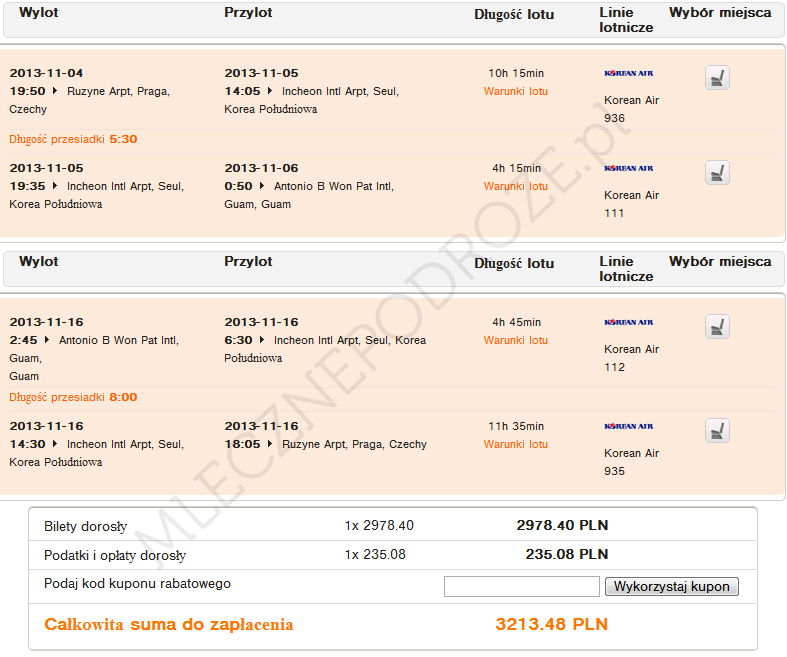Click the Podaj kod kuponu rabatowego label

click(x=138, y=584)
